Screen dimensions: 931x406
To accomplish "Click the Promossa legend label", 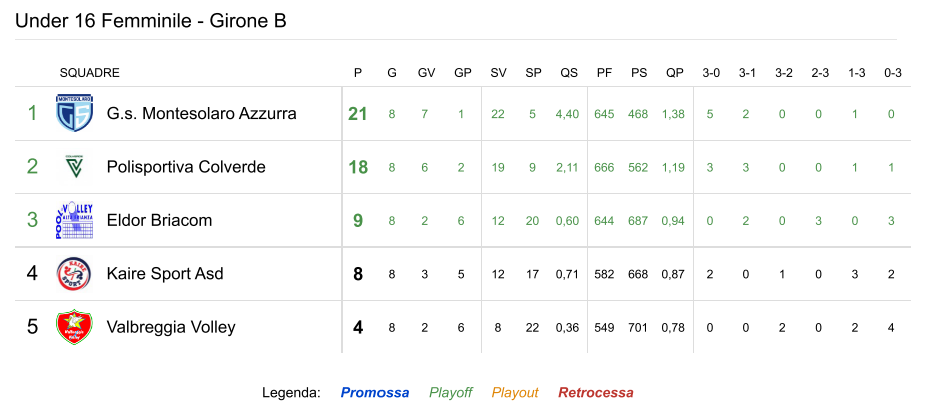I will [375, 392].
